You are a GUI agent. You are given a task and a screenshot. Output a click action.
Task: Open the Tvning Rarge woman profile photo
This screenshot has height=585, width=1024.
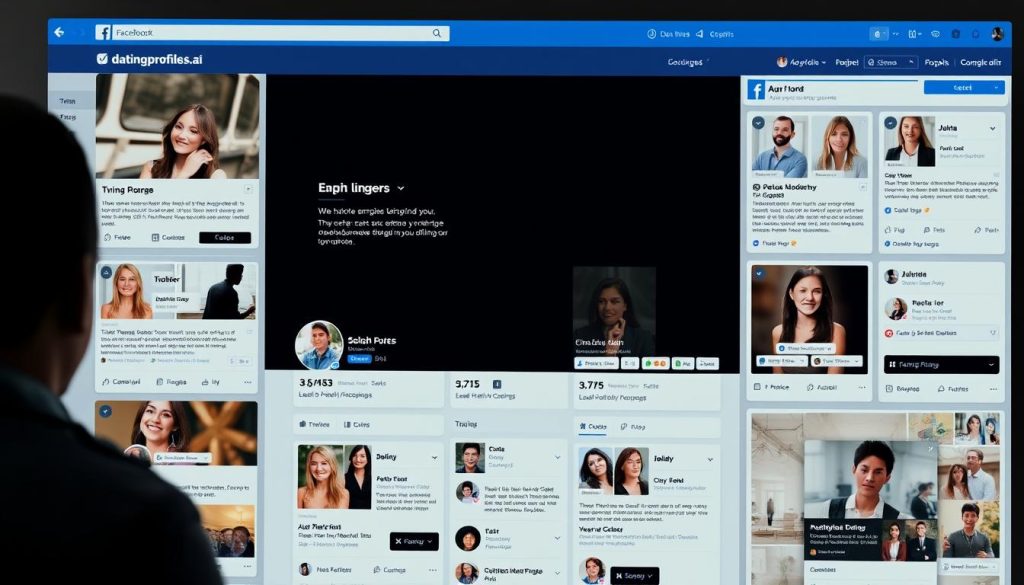(x=177, y=126)
